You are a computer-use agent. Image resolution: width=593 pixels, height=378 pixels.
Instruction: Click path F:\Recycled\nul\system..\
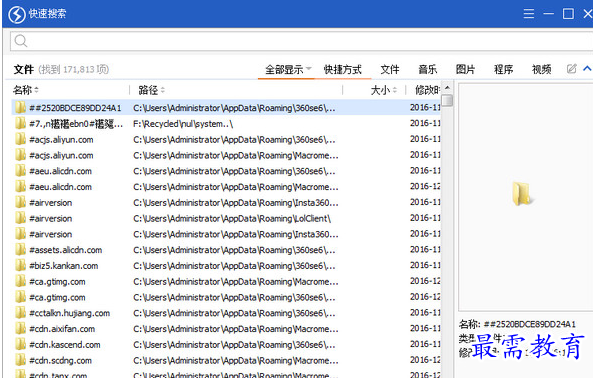[183, 124]
